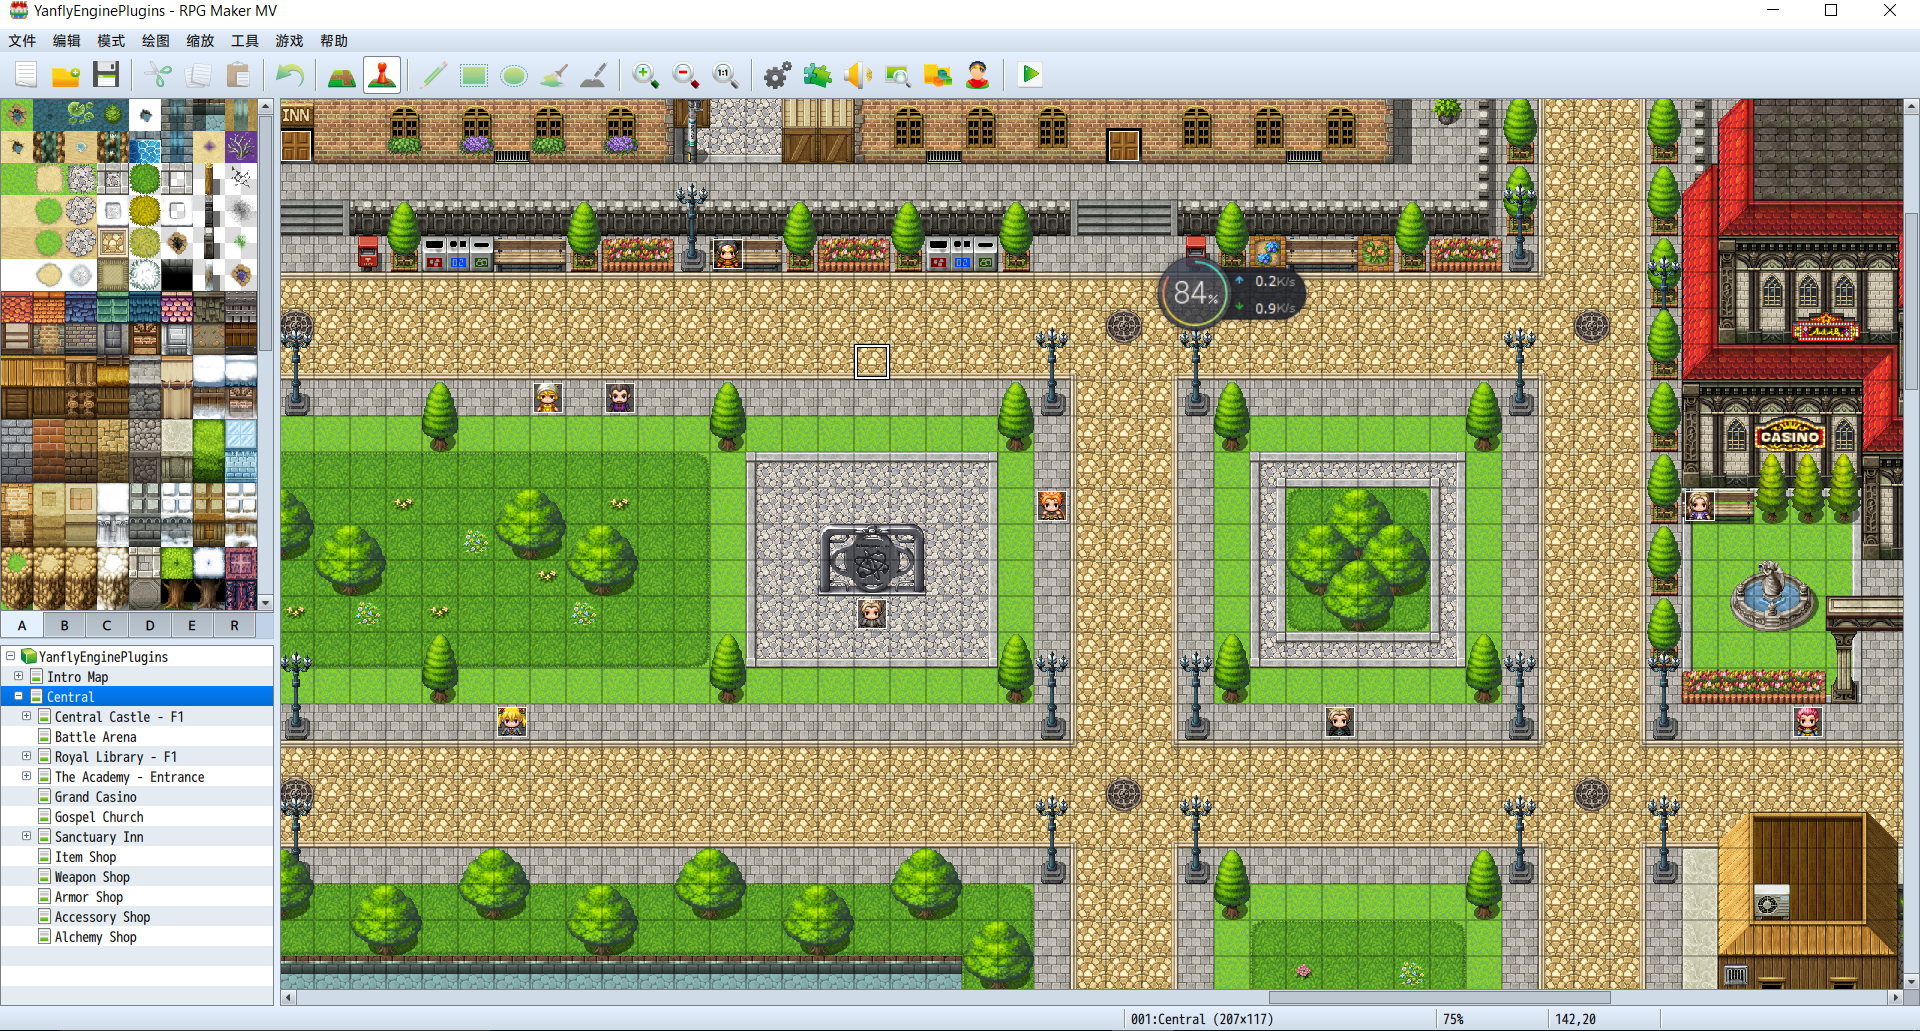Select the Flood Fill tool
This screenshot has width=1920, height=1031.
pyautogui.click(x=554, y=75)
